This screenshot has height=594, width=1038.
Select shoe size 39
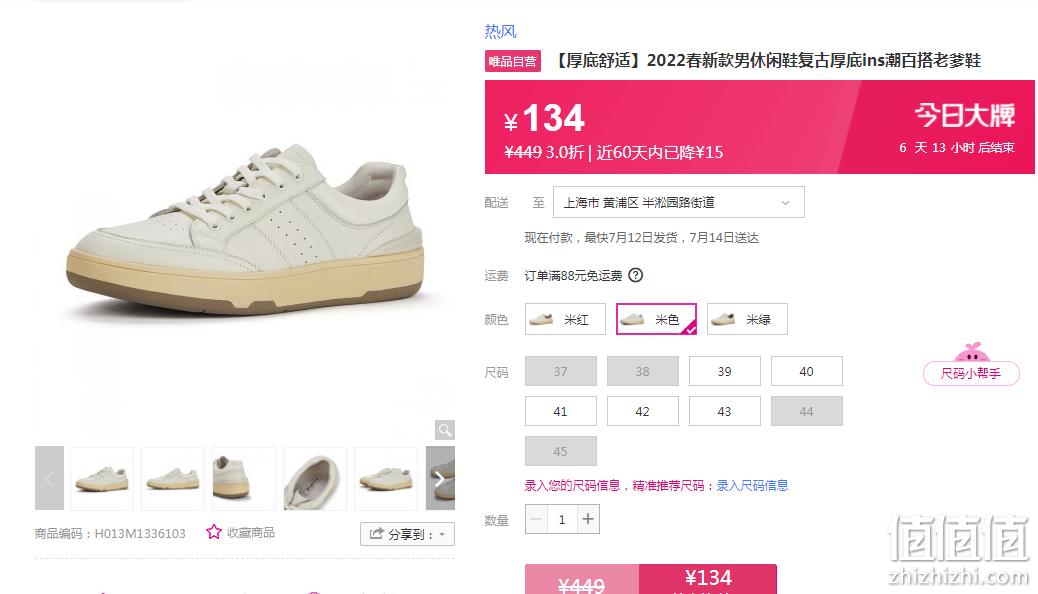725,371
